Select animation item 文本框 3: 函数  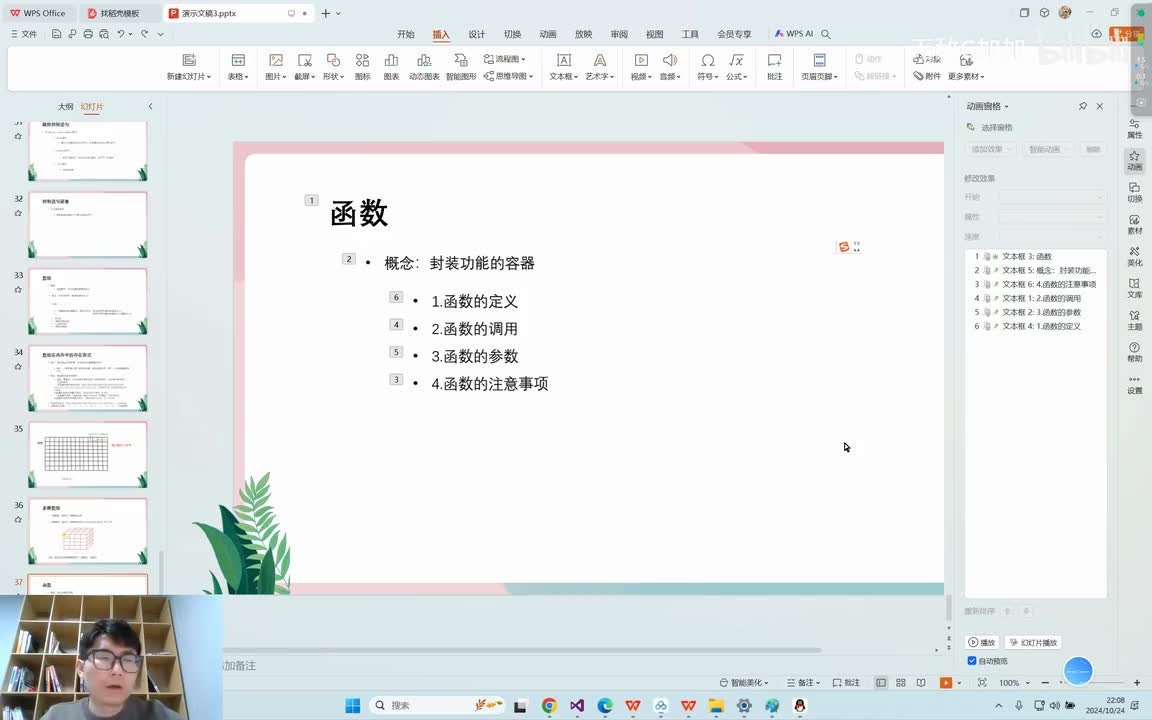click(x=1035, y=256)
